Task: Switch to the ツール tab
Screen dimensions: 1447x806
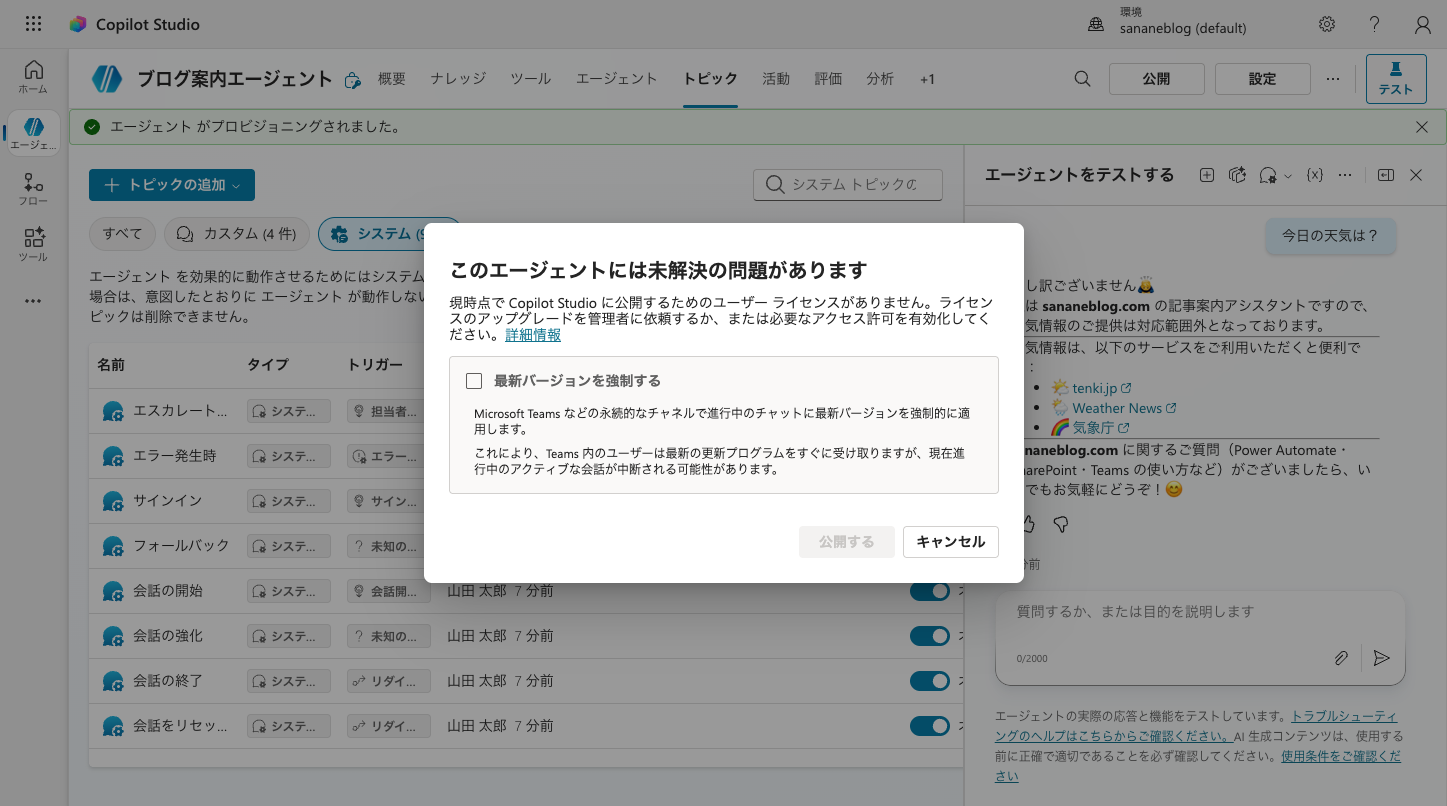Action: [x=530, y=79]
